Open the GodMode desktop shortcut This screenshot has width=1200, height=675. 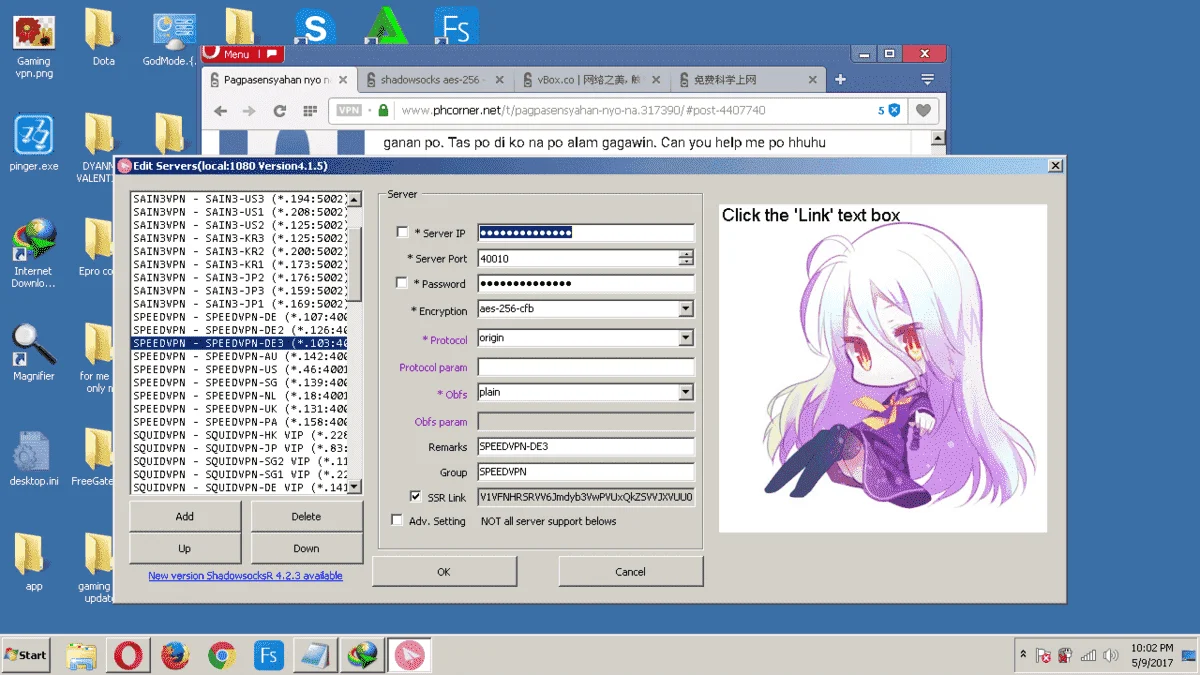click(172, 40)
